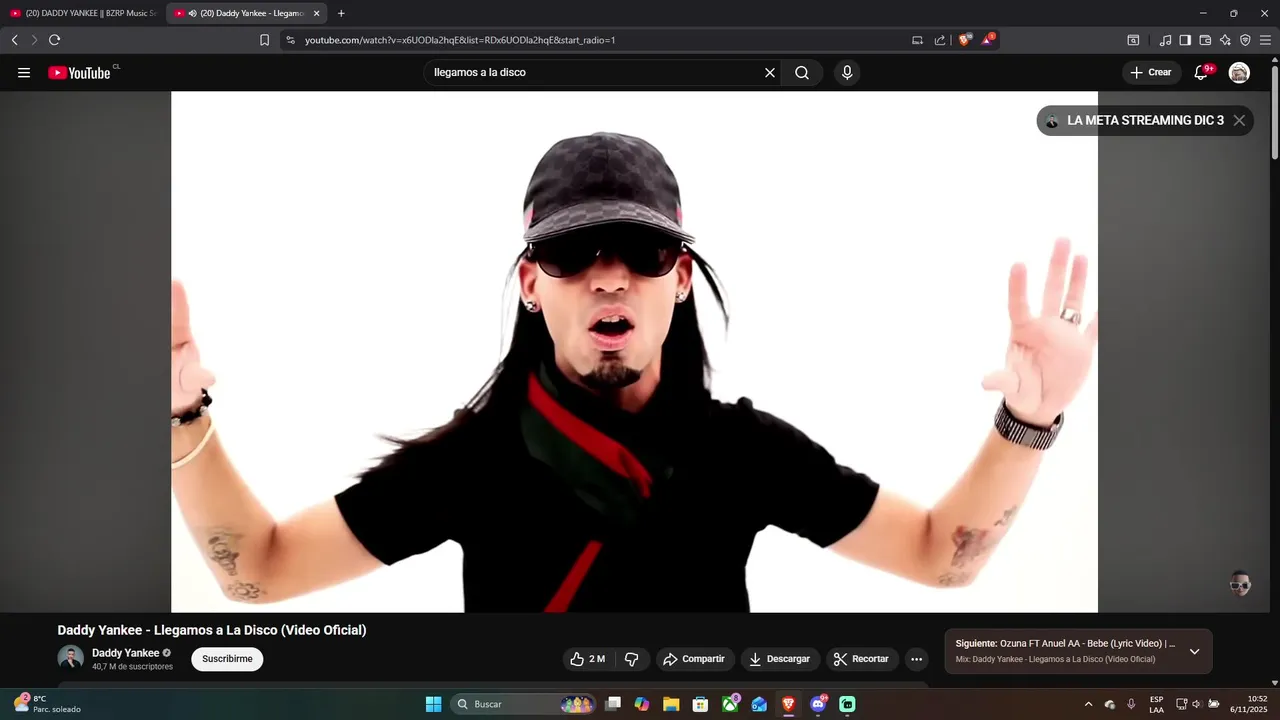
Task: Bookmark this page icon
Action: tap(264, 40)
